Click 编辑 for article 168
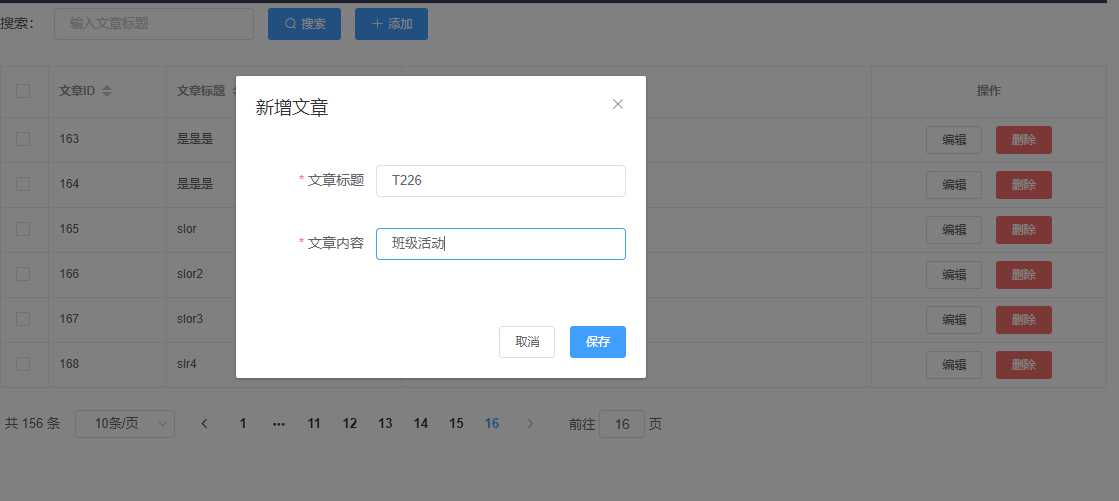This screenshot has height=501, width=1119. point(954,365)
